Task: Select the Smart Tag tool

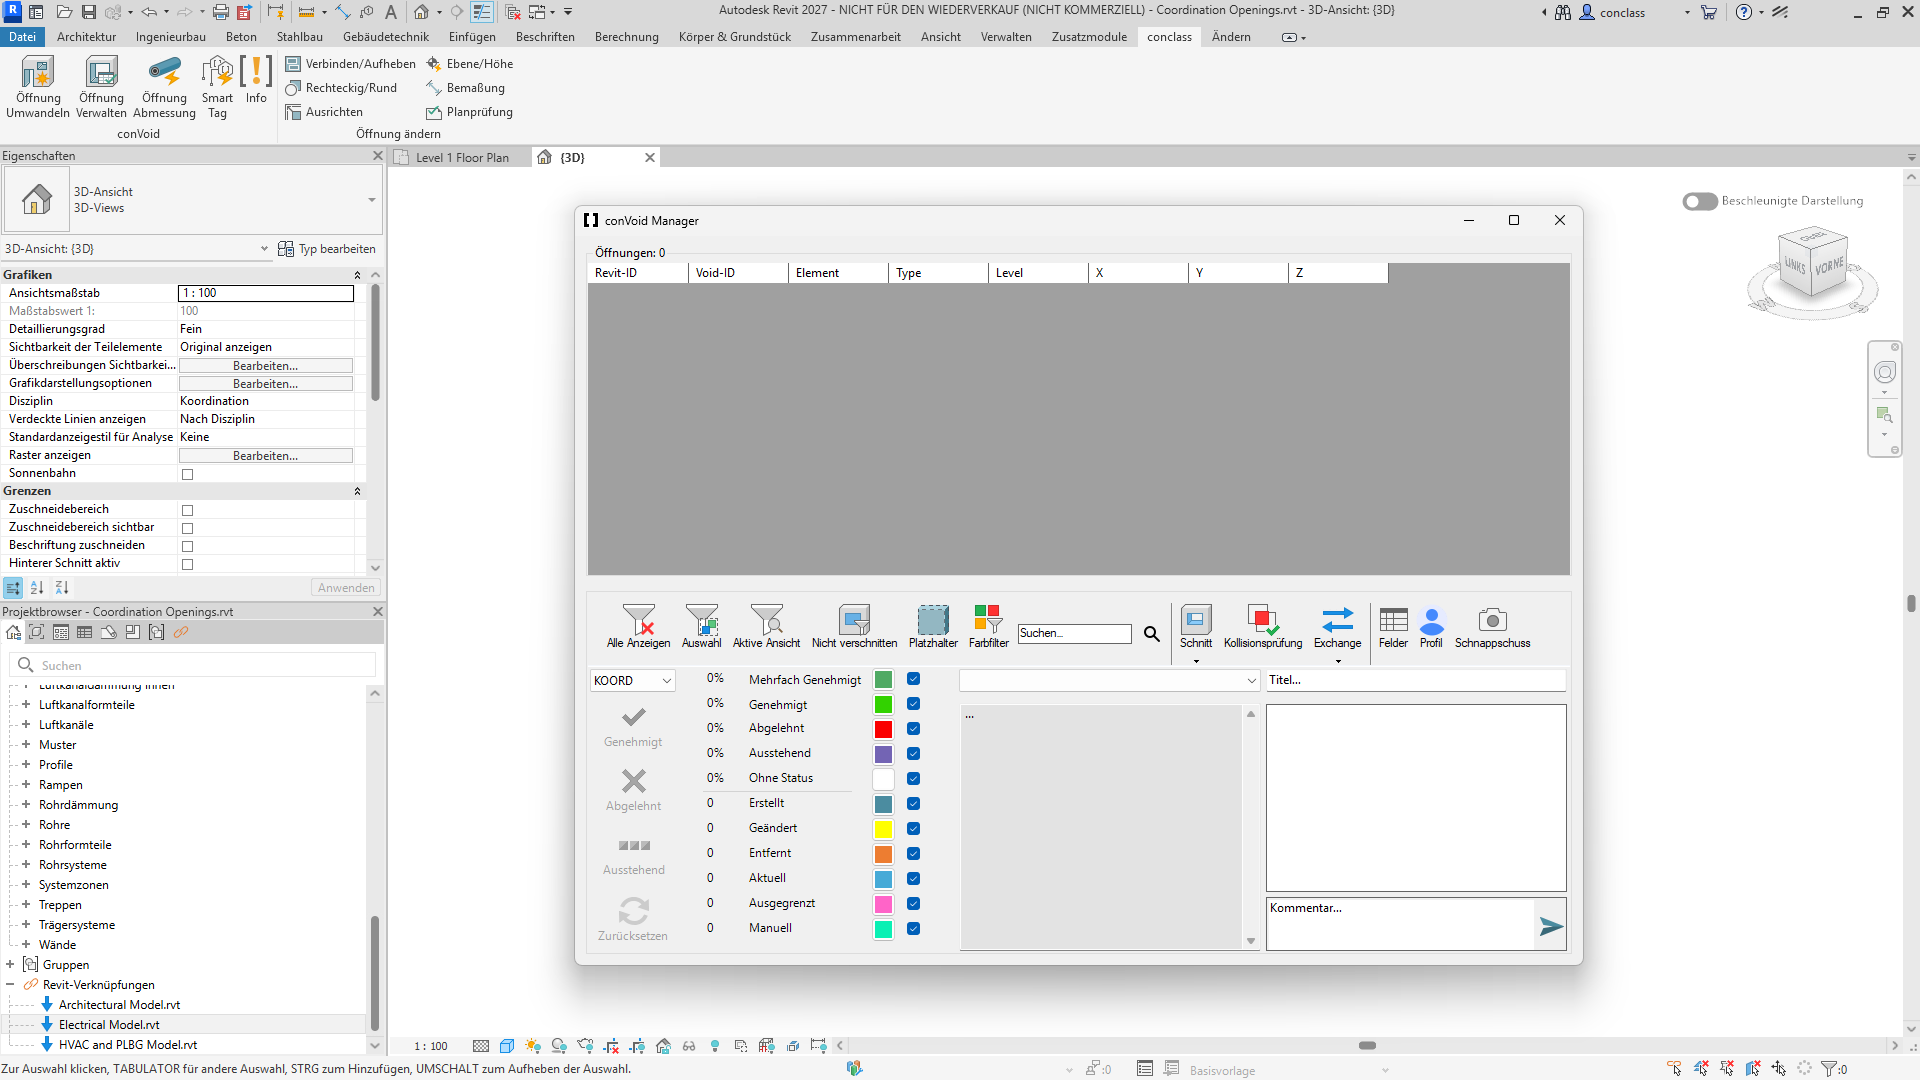Action: [217, 87]
